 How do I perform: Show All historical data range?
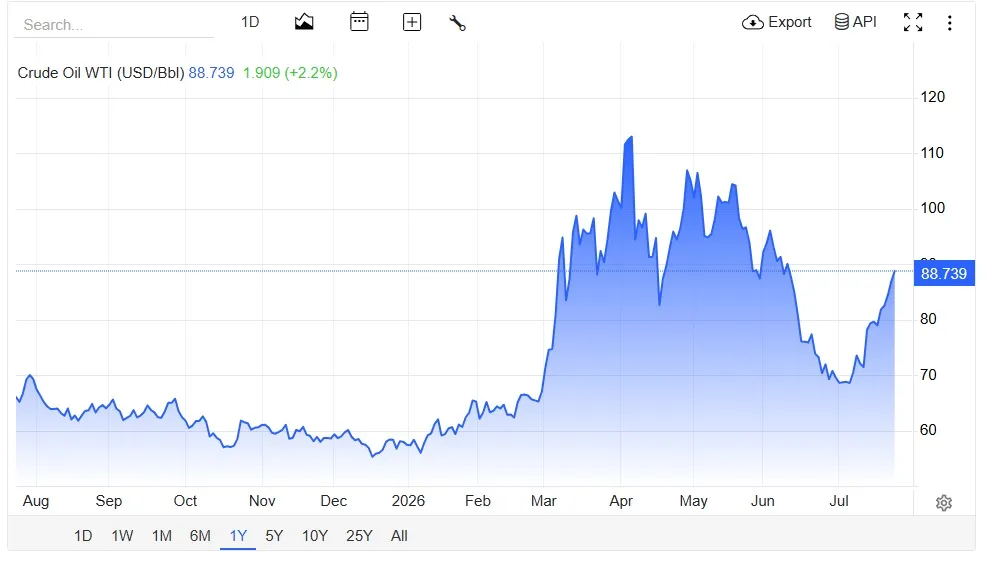(x=399, y=536)
